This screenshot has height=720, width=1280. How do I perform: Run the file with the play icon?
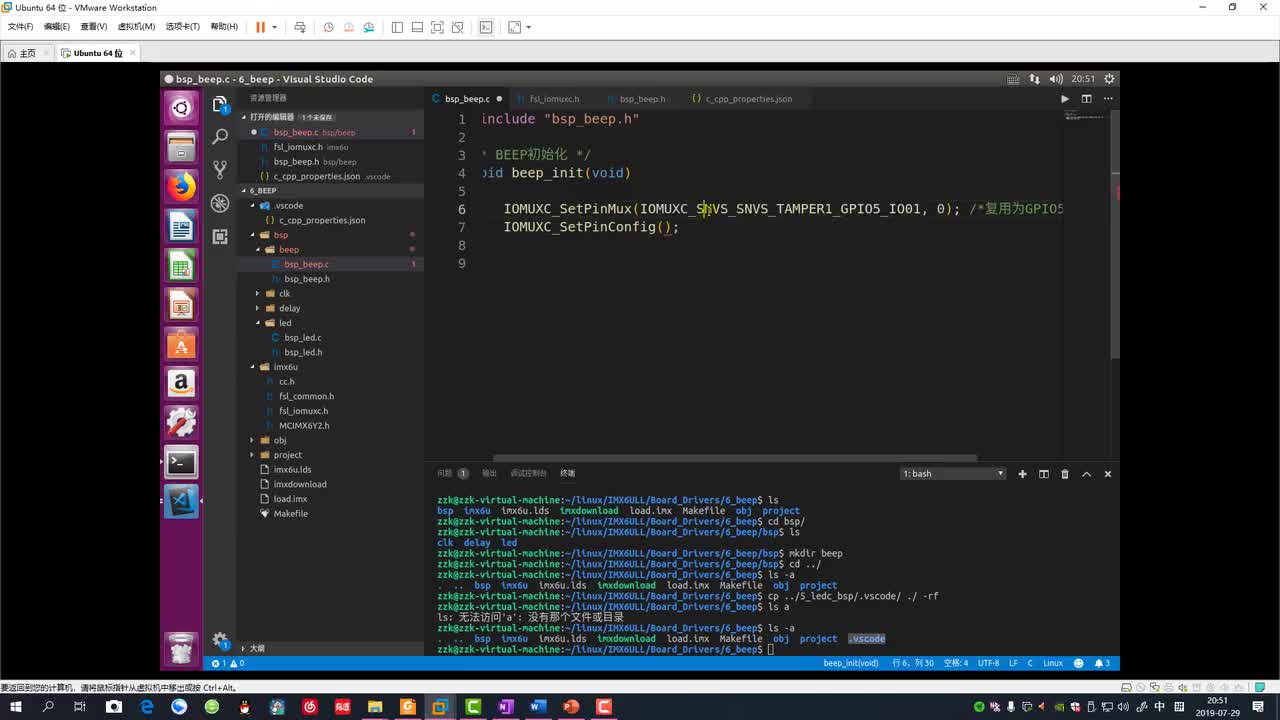(x=1064, y=99)
